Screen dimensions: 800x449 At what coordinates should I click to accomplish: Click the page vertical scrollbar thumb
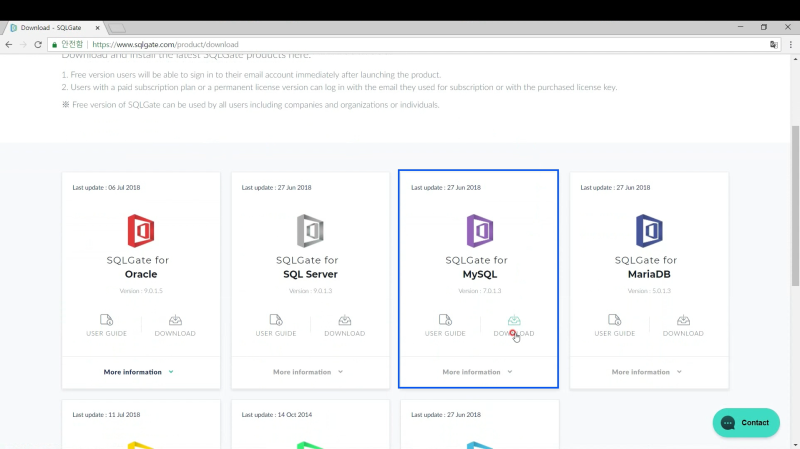point(795,206)
